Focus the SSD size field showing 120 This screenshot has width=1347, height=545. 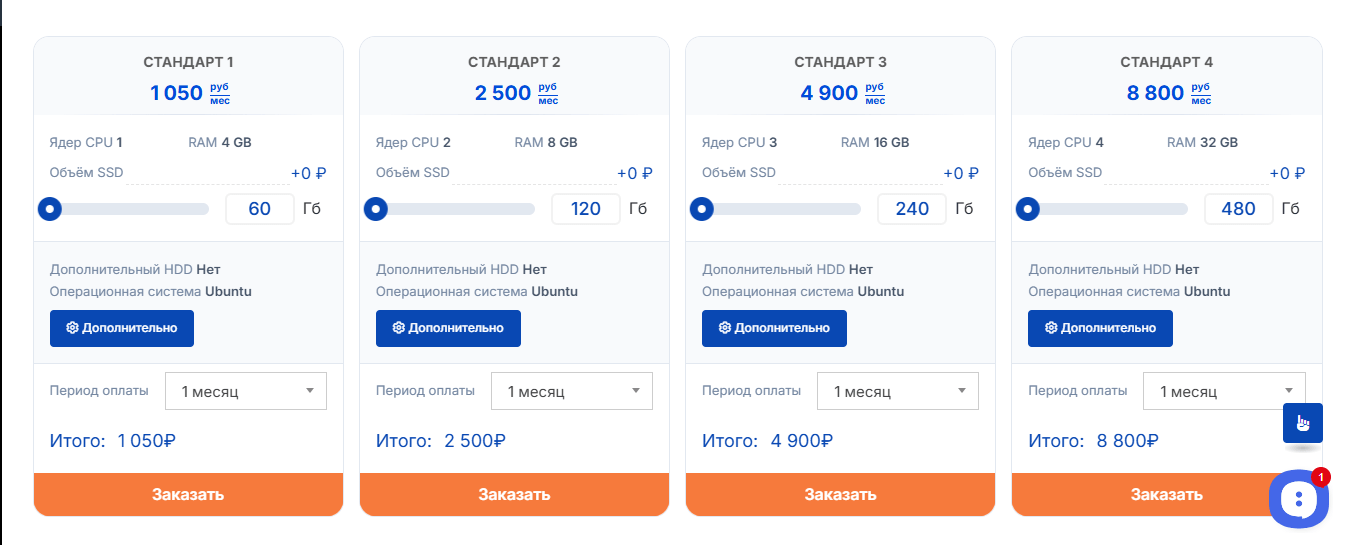click(585, 209)
